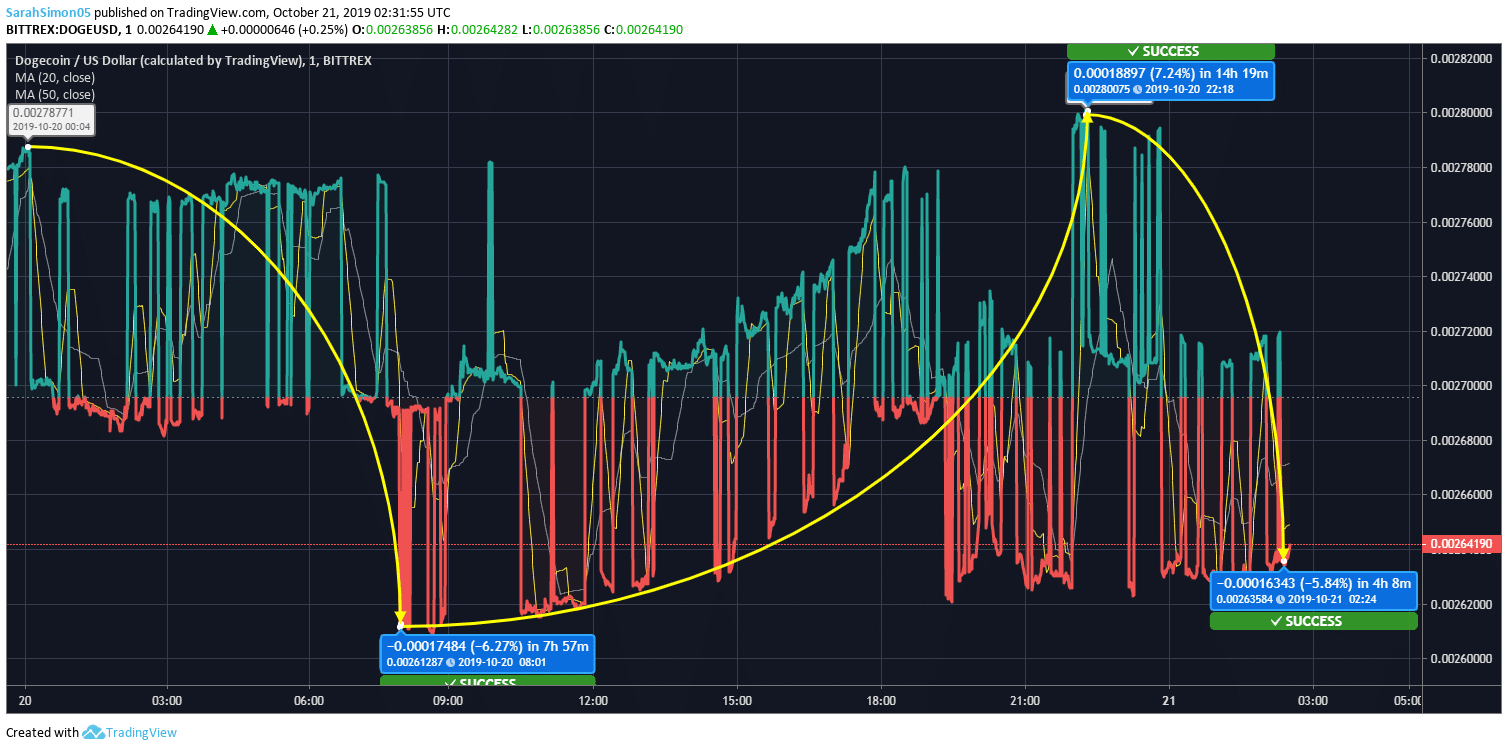The height and width of the screenshot is (750, 1508).
Task: Click the SUCCESS banner below the −6.27% callout
Action: (x=488, y=682)
